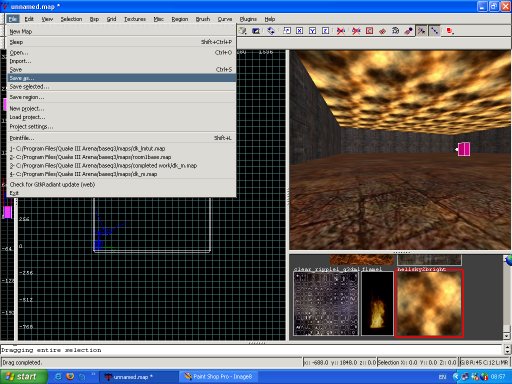The height and width of the screenshot is (384, 512).
Task: Click the second red crossed-out selection icon
Action: click(x=356, y=31)
